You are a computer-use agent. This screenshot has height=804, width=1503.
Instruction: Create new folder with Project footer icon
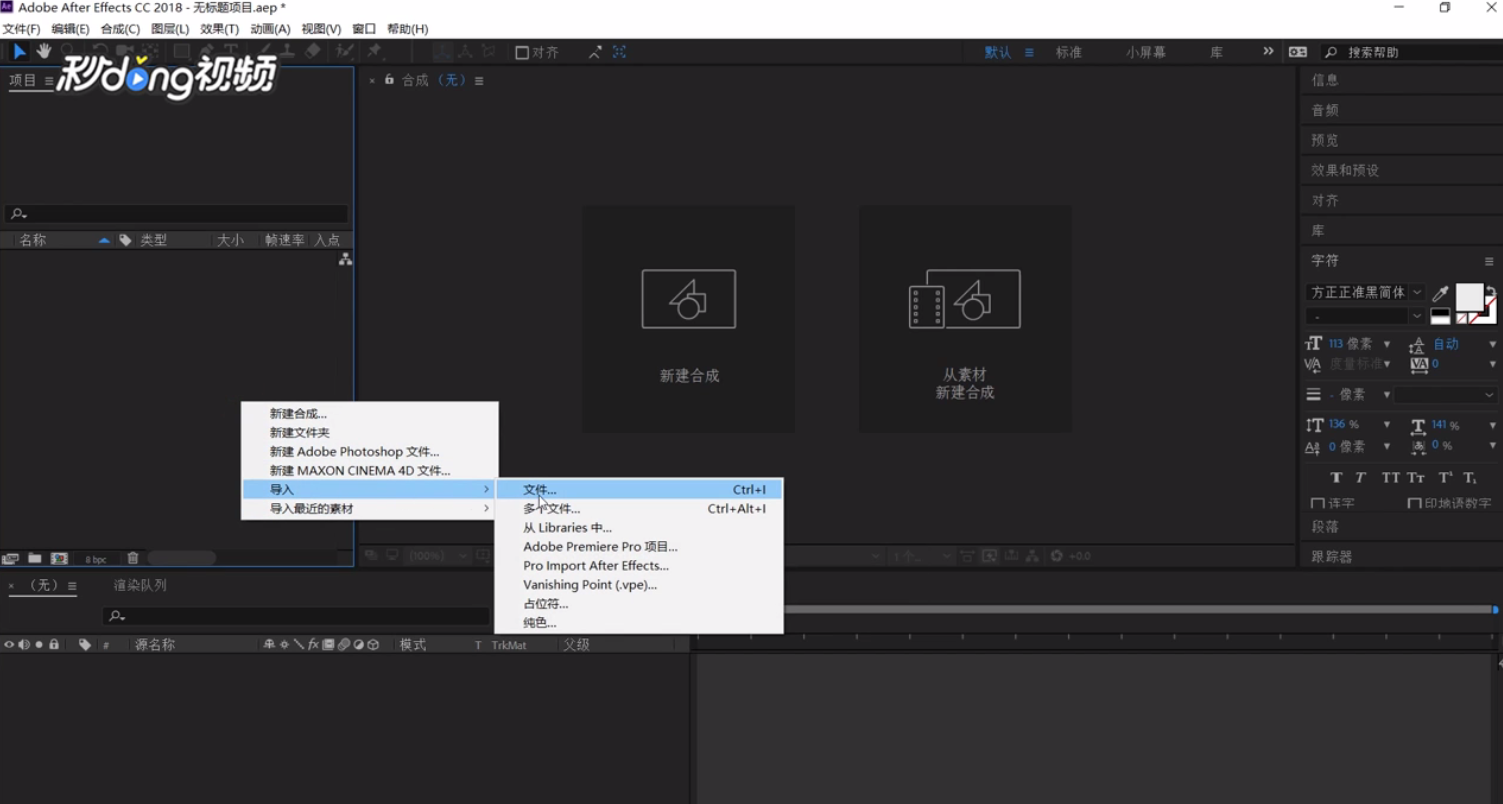[x=35, y=558]
